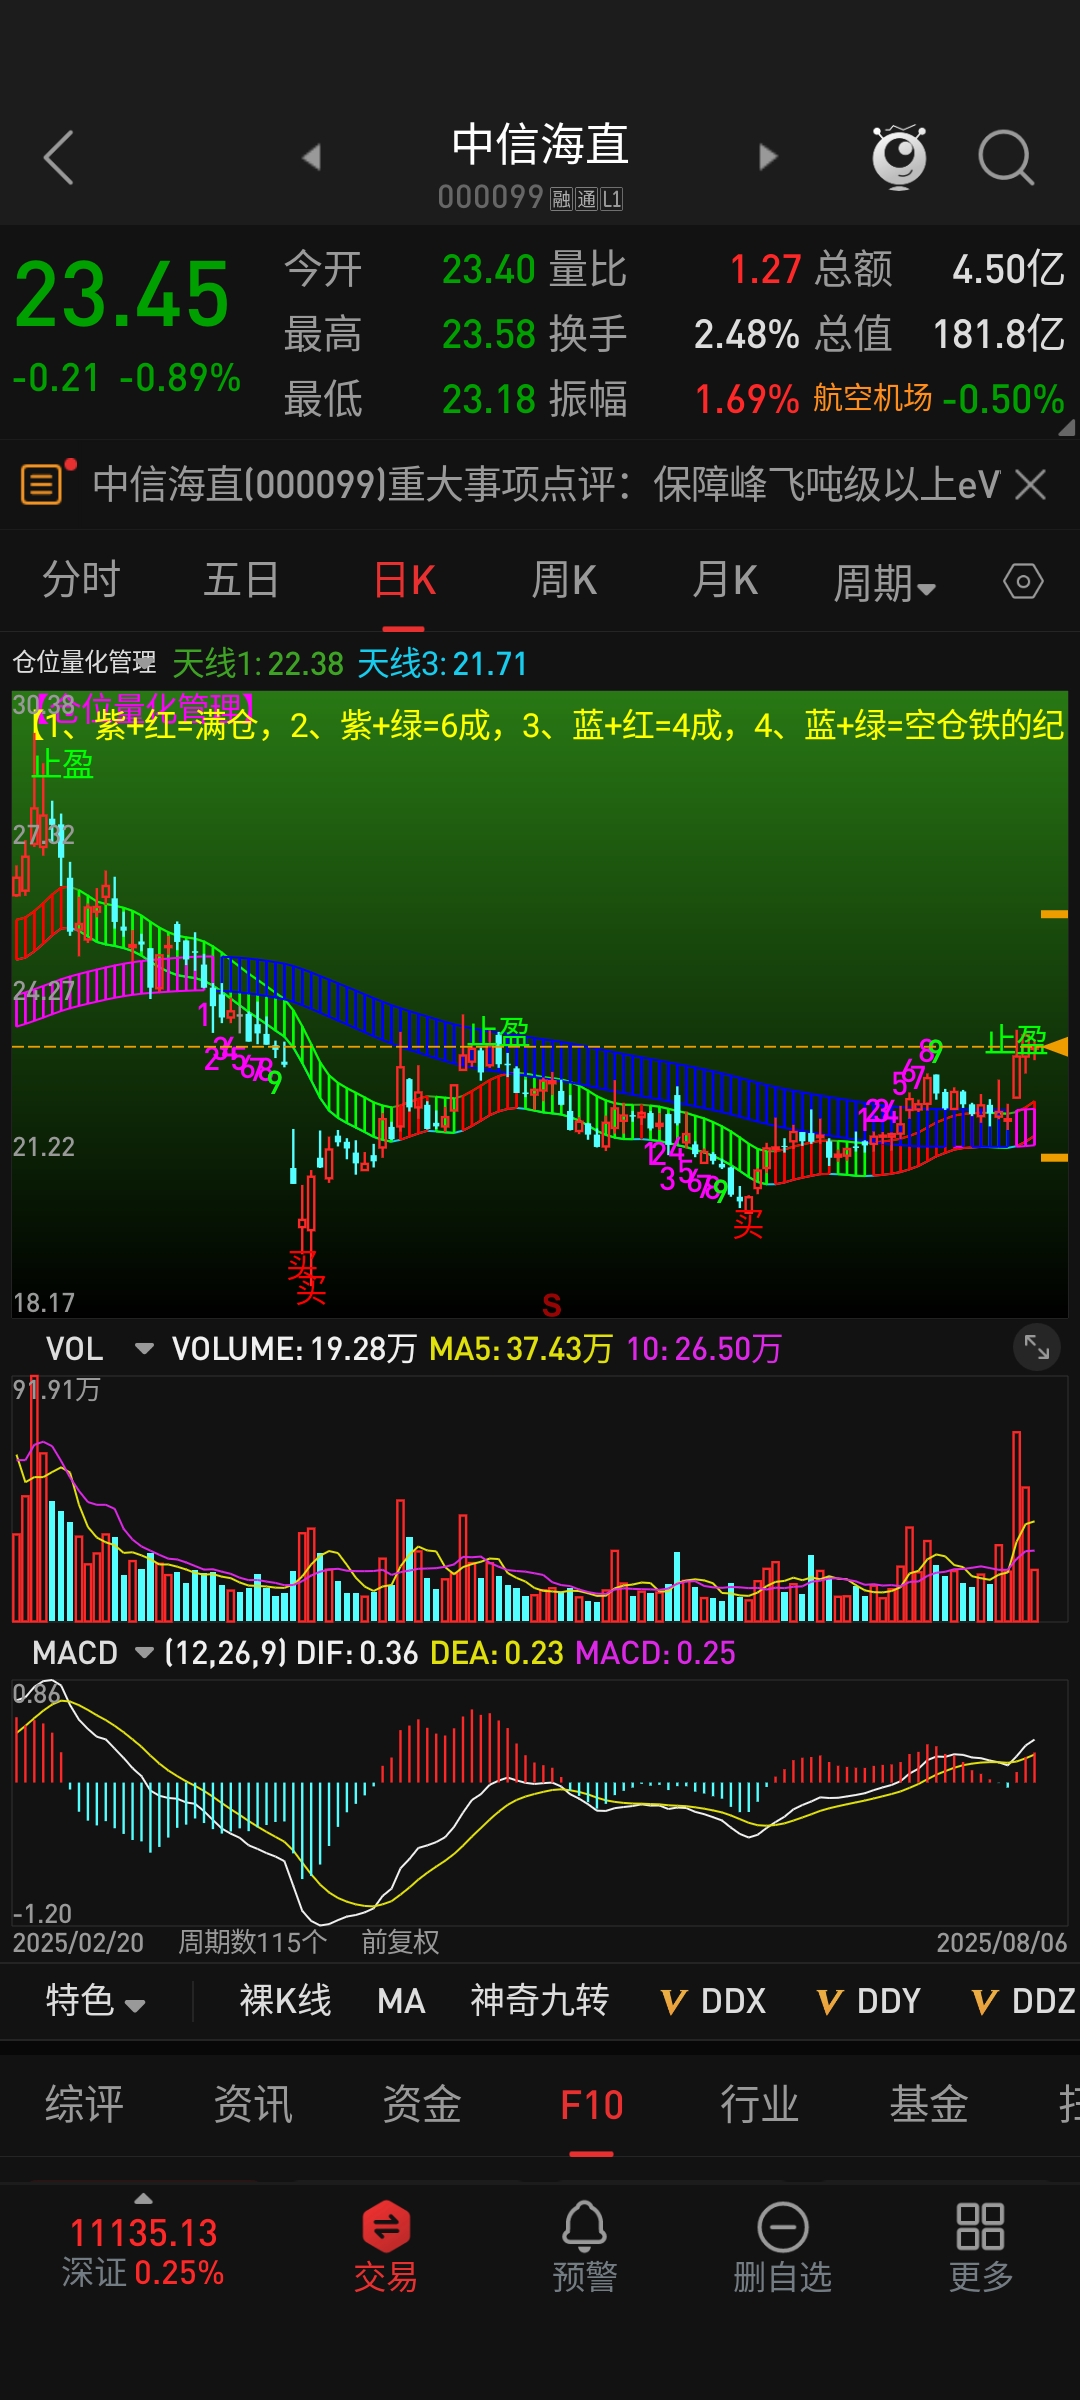This screenshot has height=2400, width=1080.
Task: Open the news note icon
Action: (42, 485)
